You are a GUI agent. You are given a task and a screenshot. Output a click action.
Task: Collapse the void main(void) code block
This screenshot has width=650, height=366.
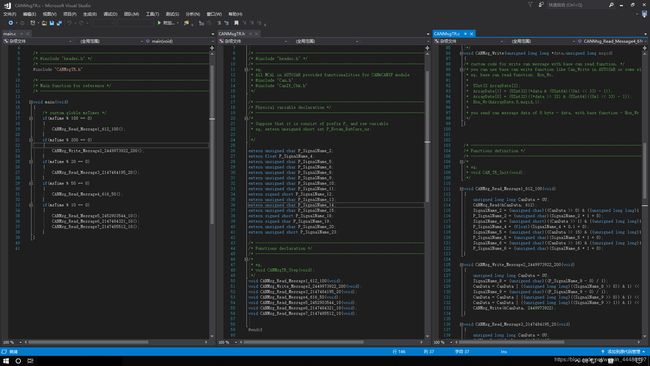point(31,102)
